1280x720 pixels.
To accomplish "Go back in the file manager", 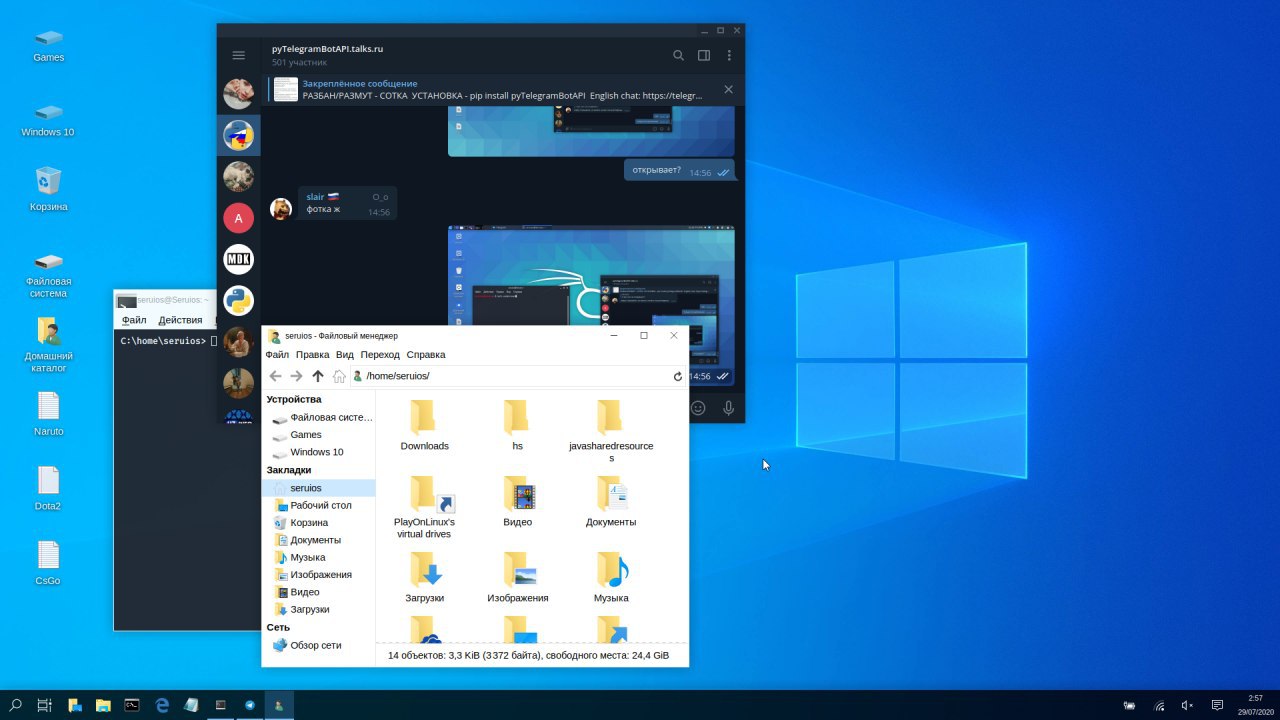I will point(275,376).
